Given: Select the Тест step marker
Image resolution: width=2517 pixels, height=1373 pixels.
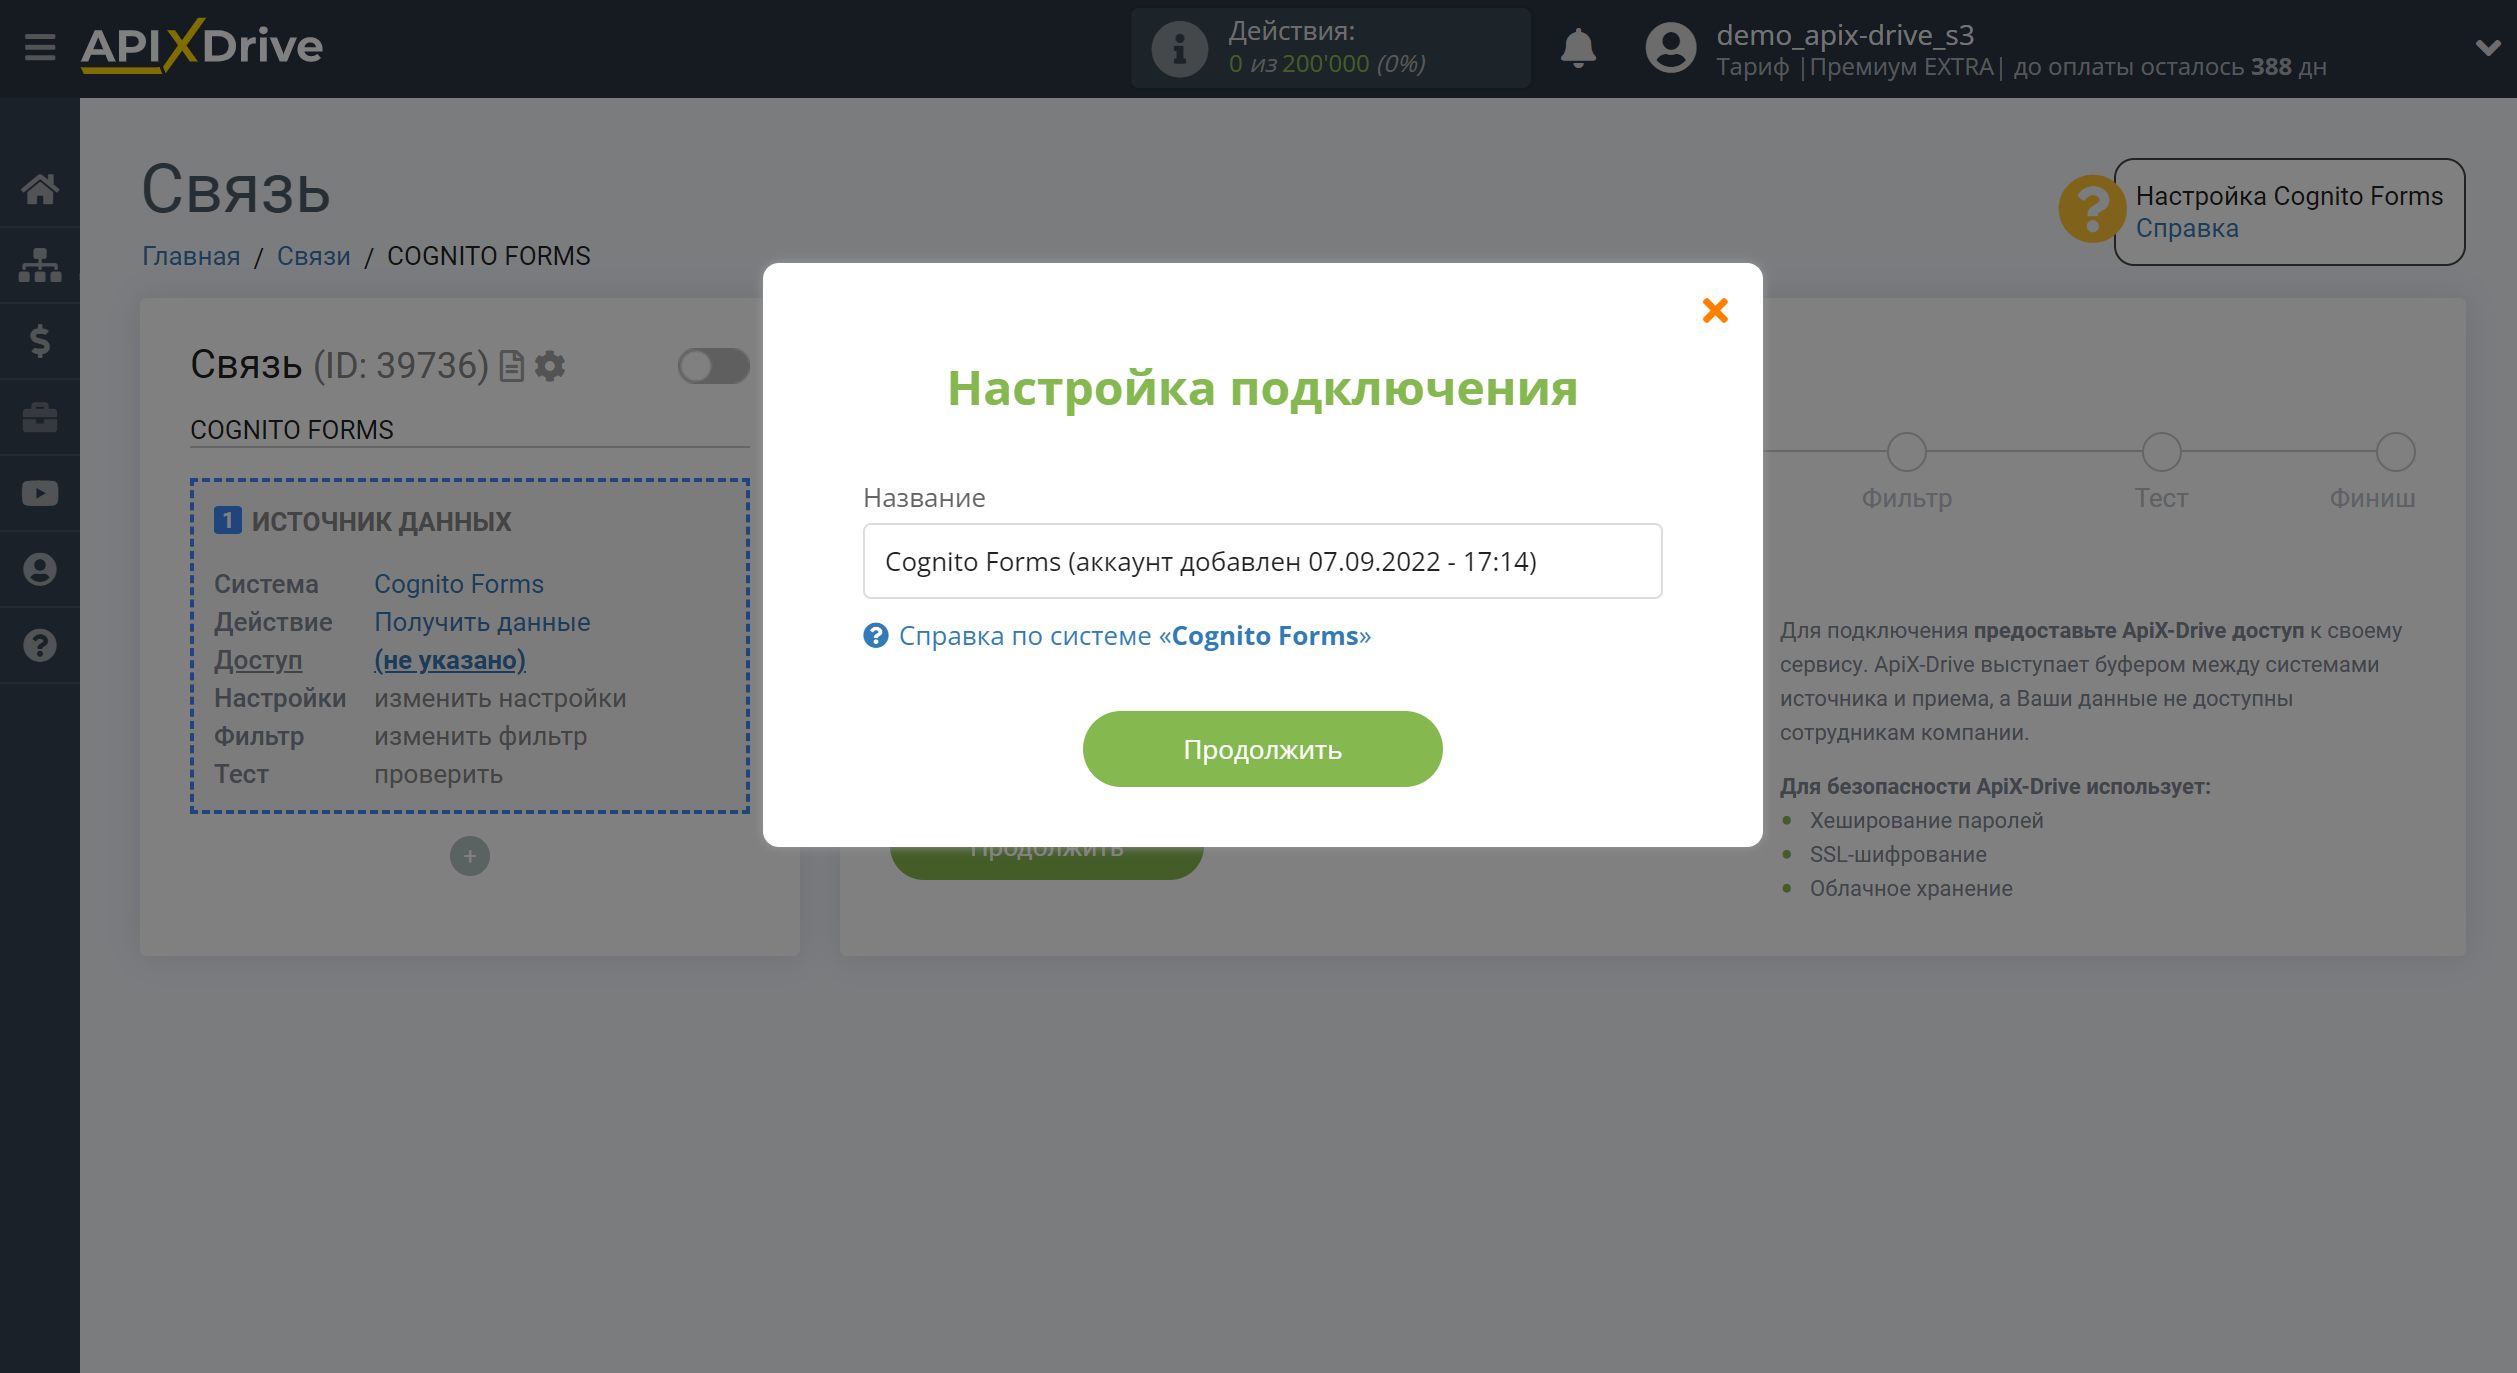Looking at the screenshot, I should (2161, 452).
